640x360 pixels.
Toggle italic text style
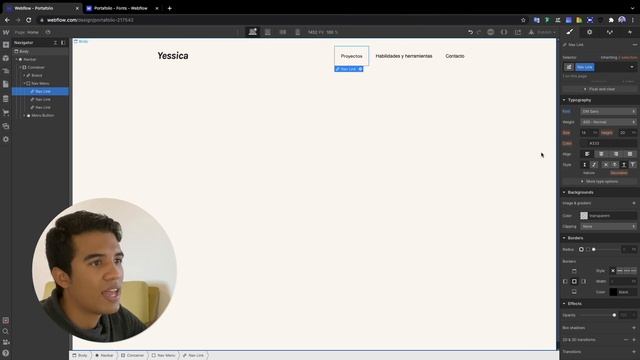click(x=594, y=165)
